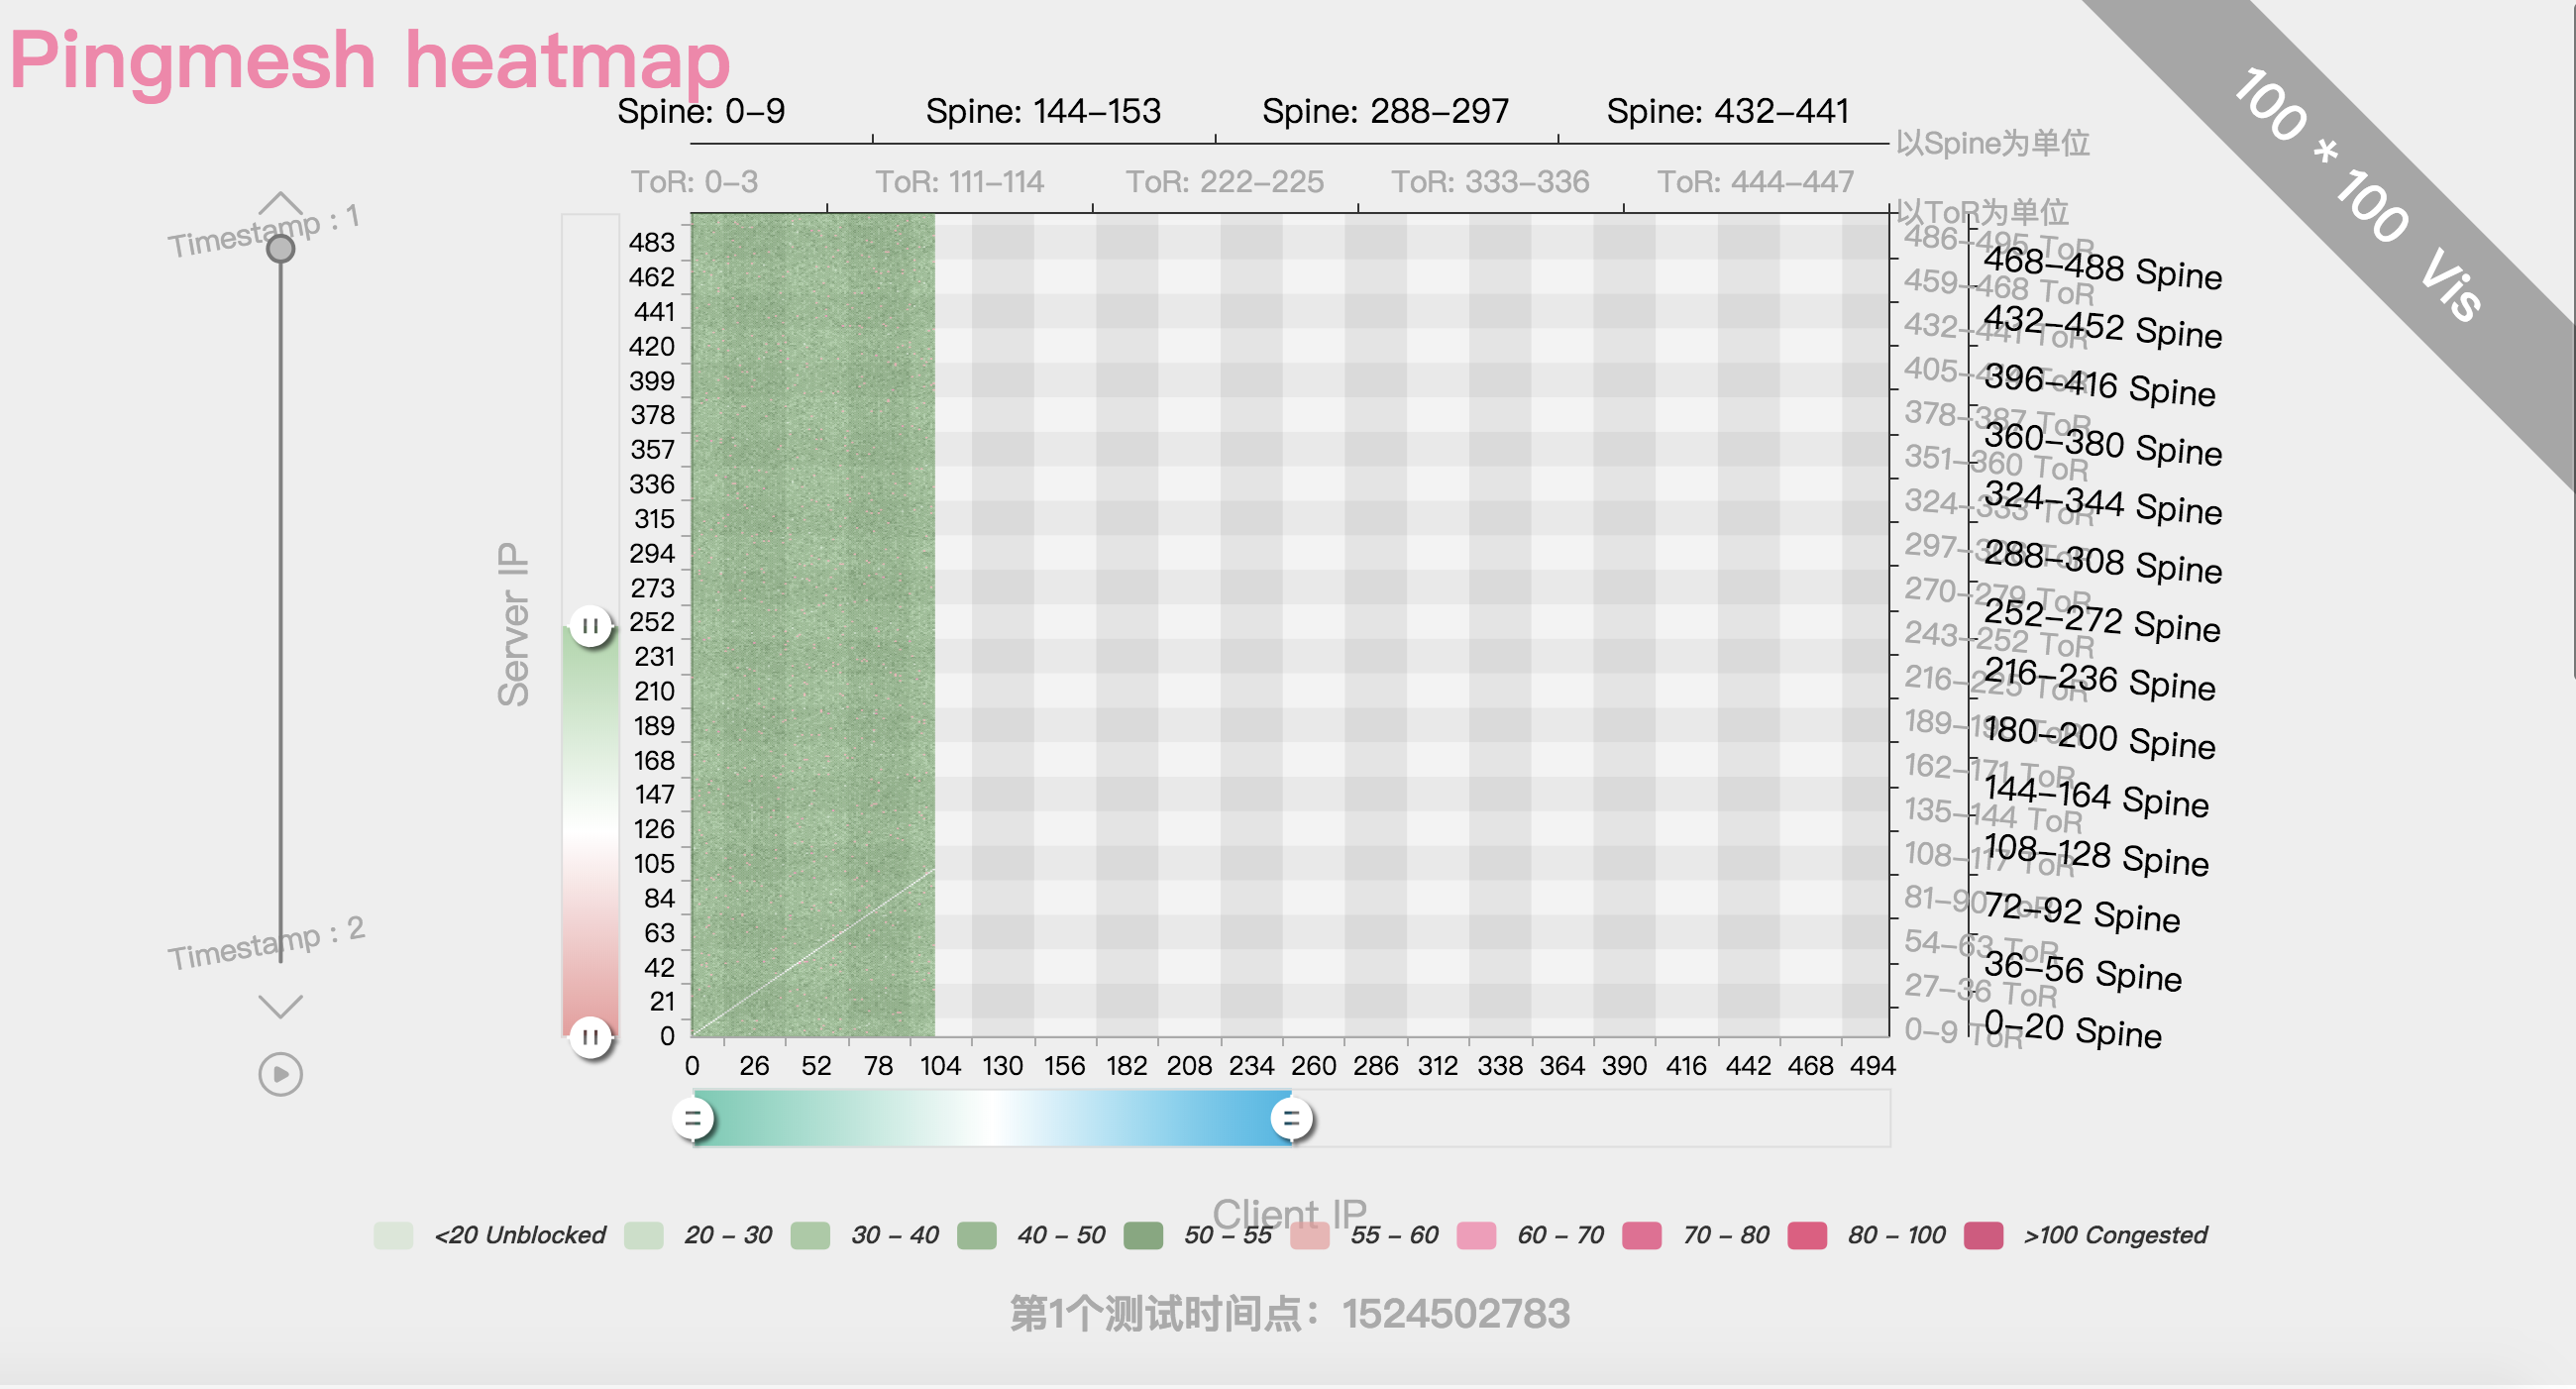2576x1389 pixels.
Task: Toggle the 80 – 100 legend swatch
Action: tap(1808, 1236)
